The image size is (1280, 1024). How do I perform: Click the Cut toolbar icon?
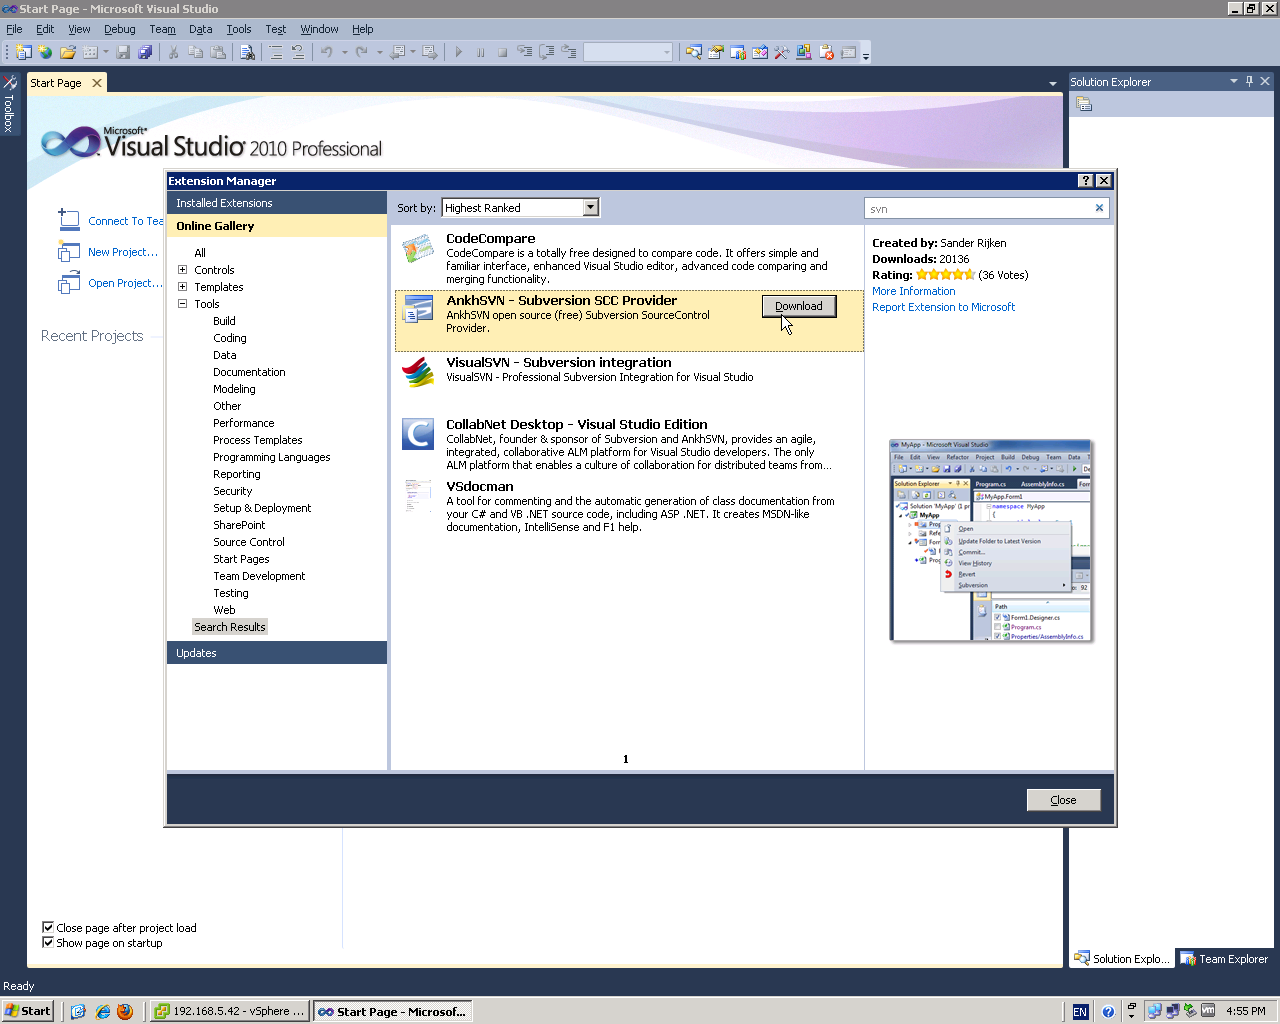click(173, 52)
